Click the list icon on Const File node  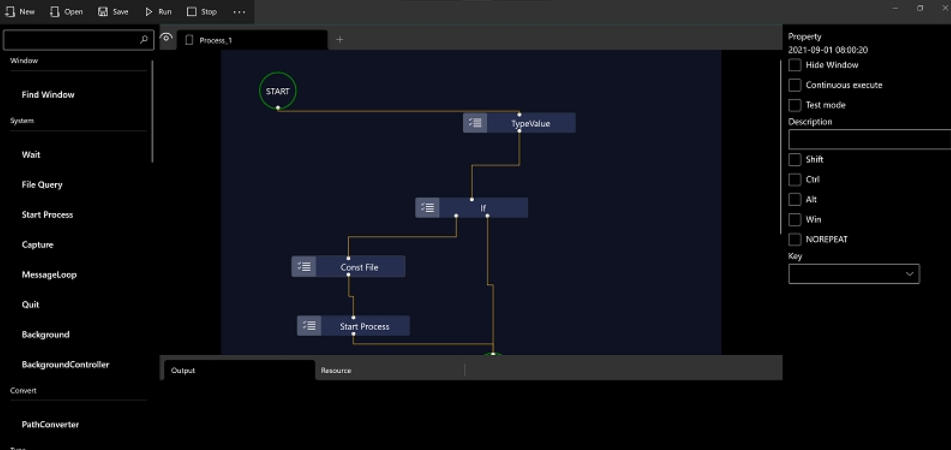304,267
